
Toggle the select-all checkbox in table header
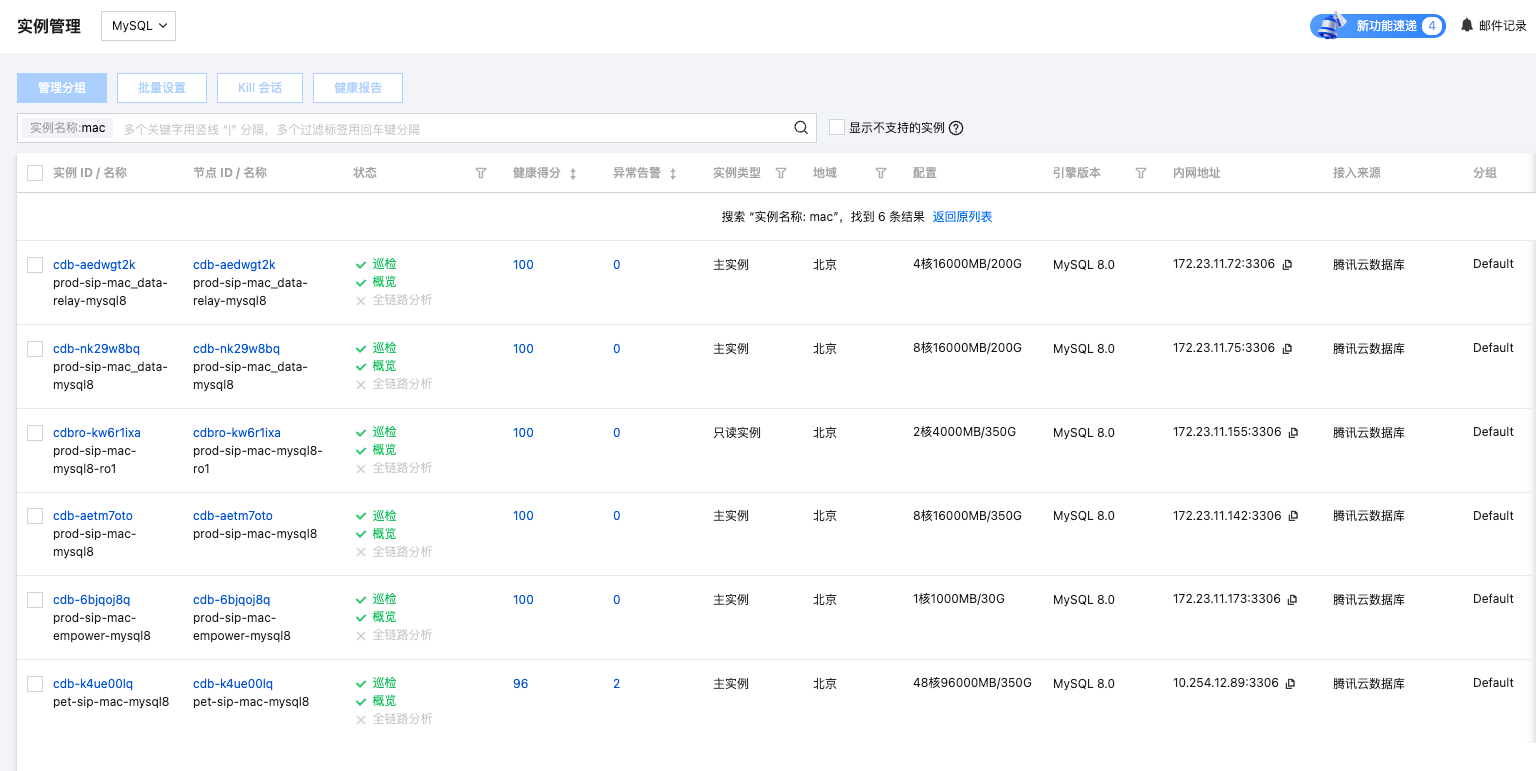point(35,173)
